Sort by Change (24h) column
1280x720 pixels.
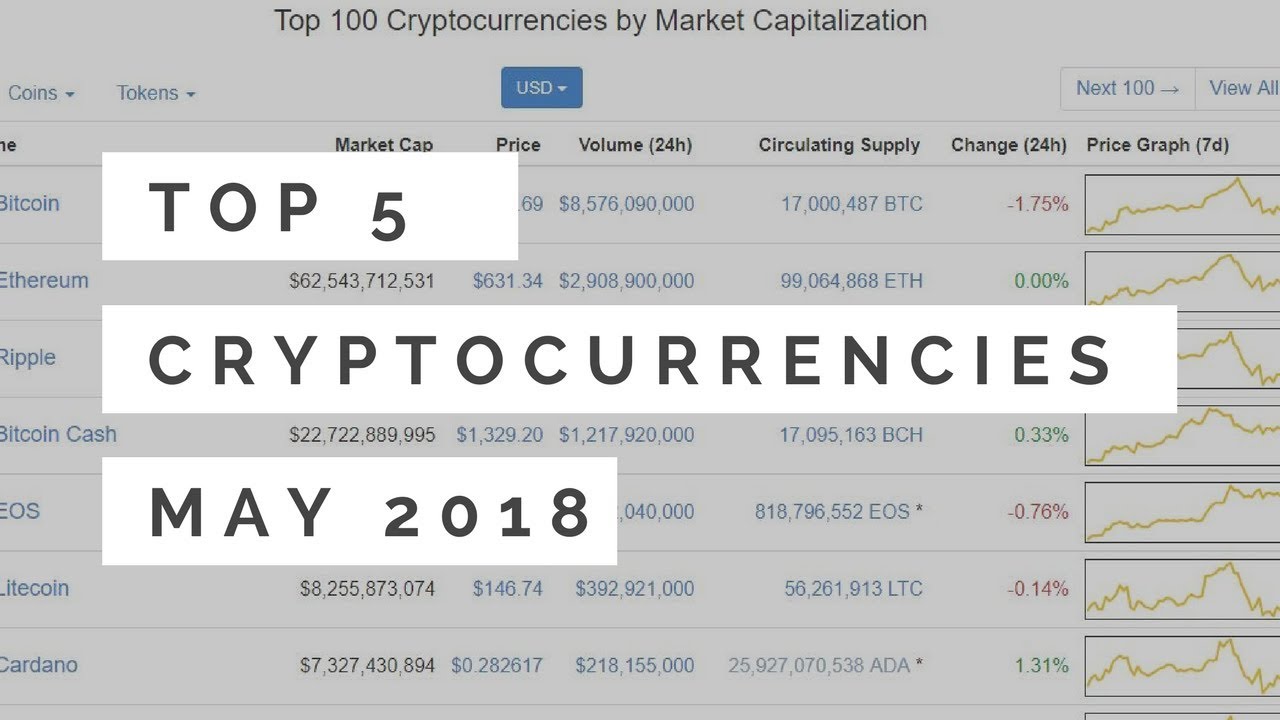click(1009, 145)
